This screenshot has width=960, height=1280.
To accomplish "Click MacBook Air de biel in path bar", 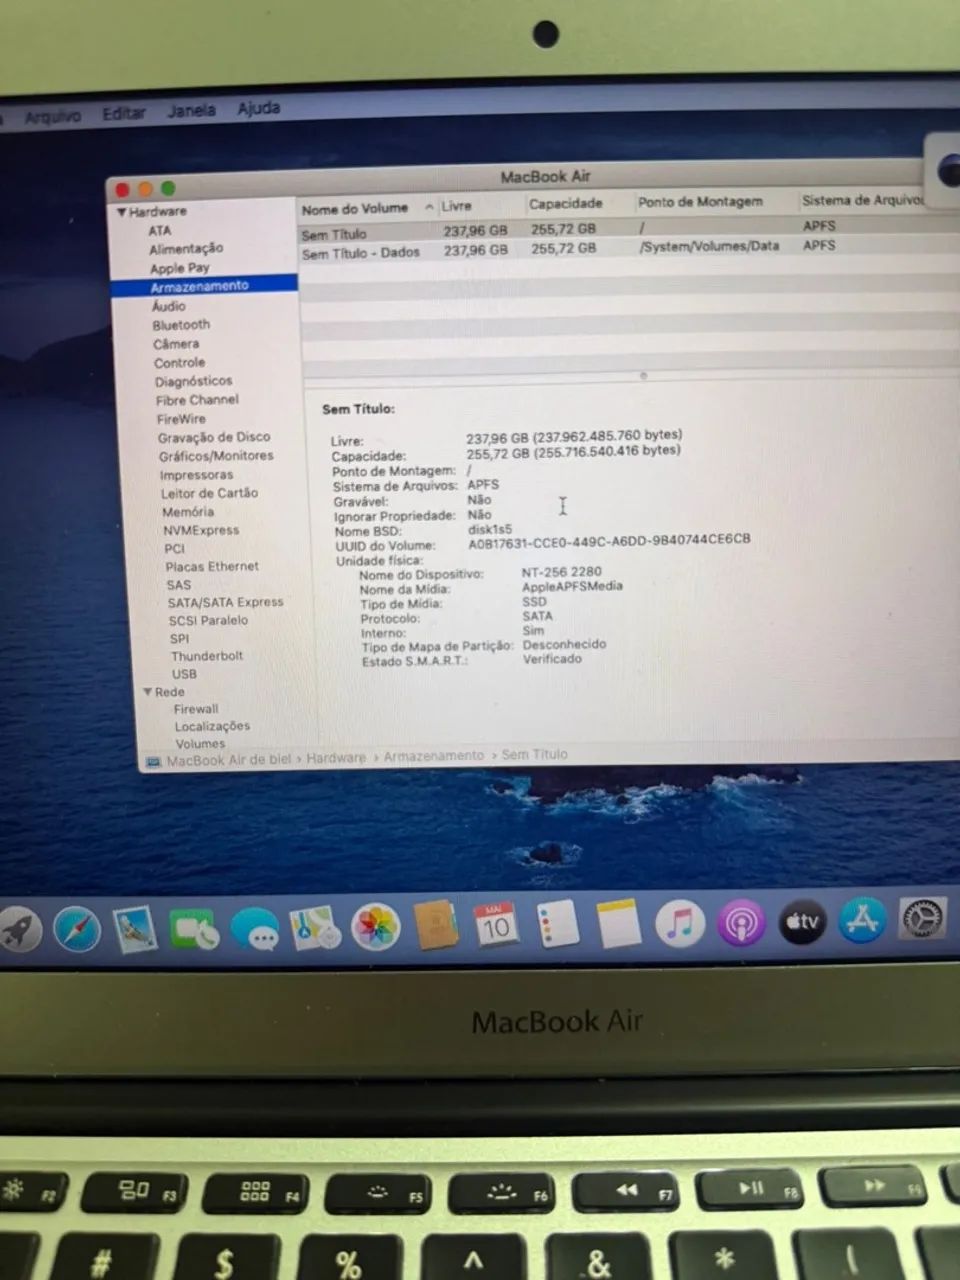I will click(229, 760).
